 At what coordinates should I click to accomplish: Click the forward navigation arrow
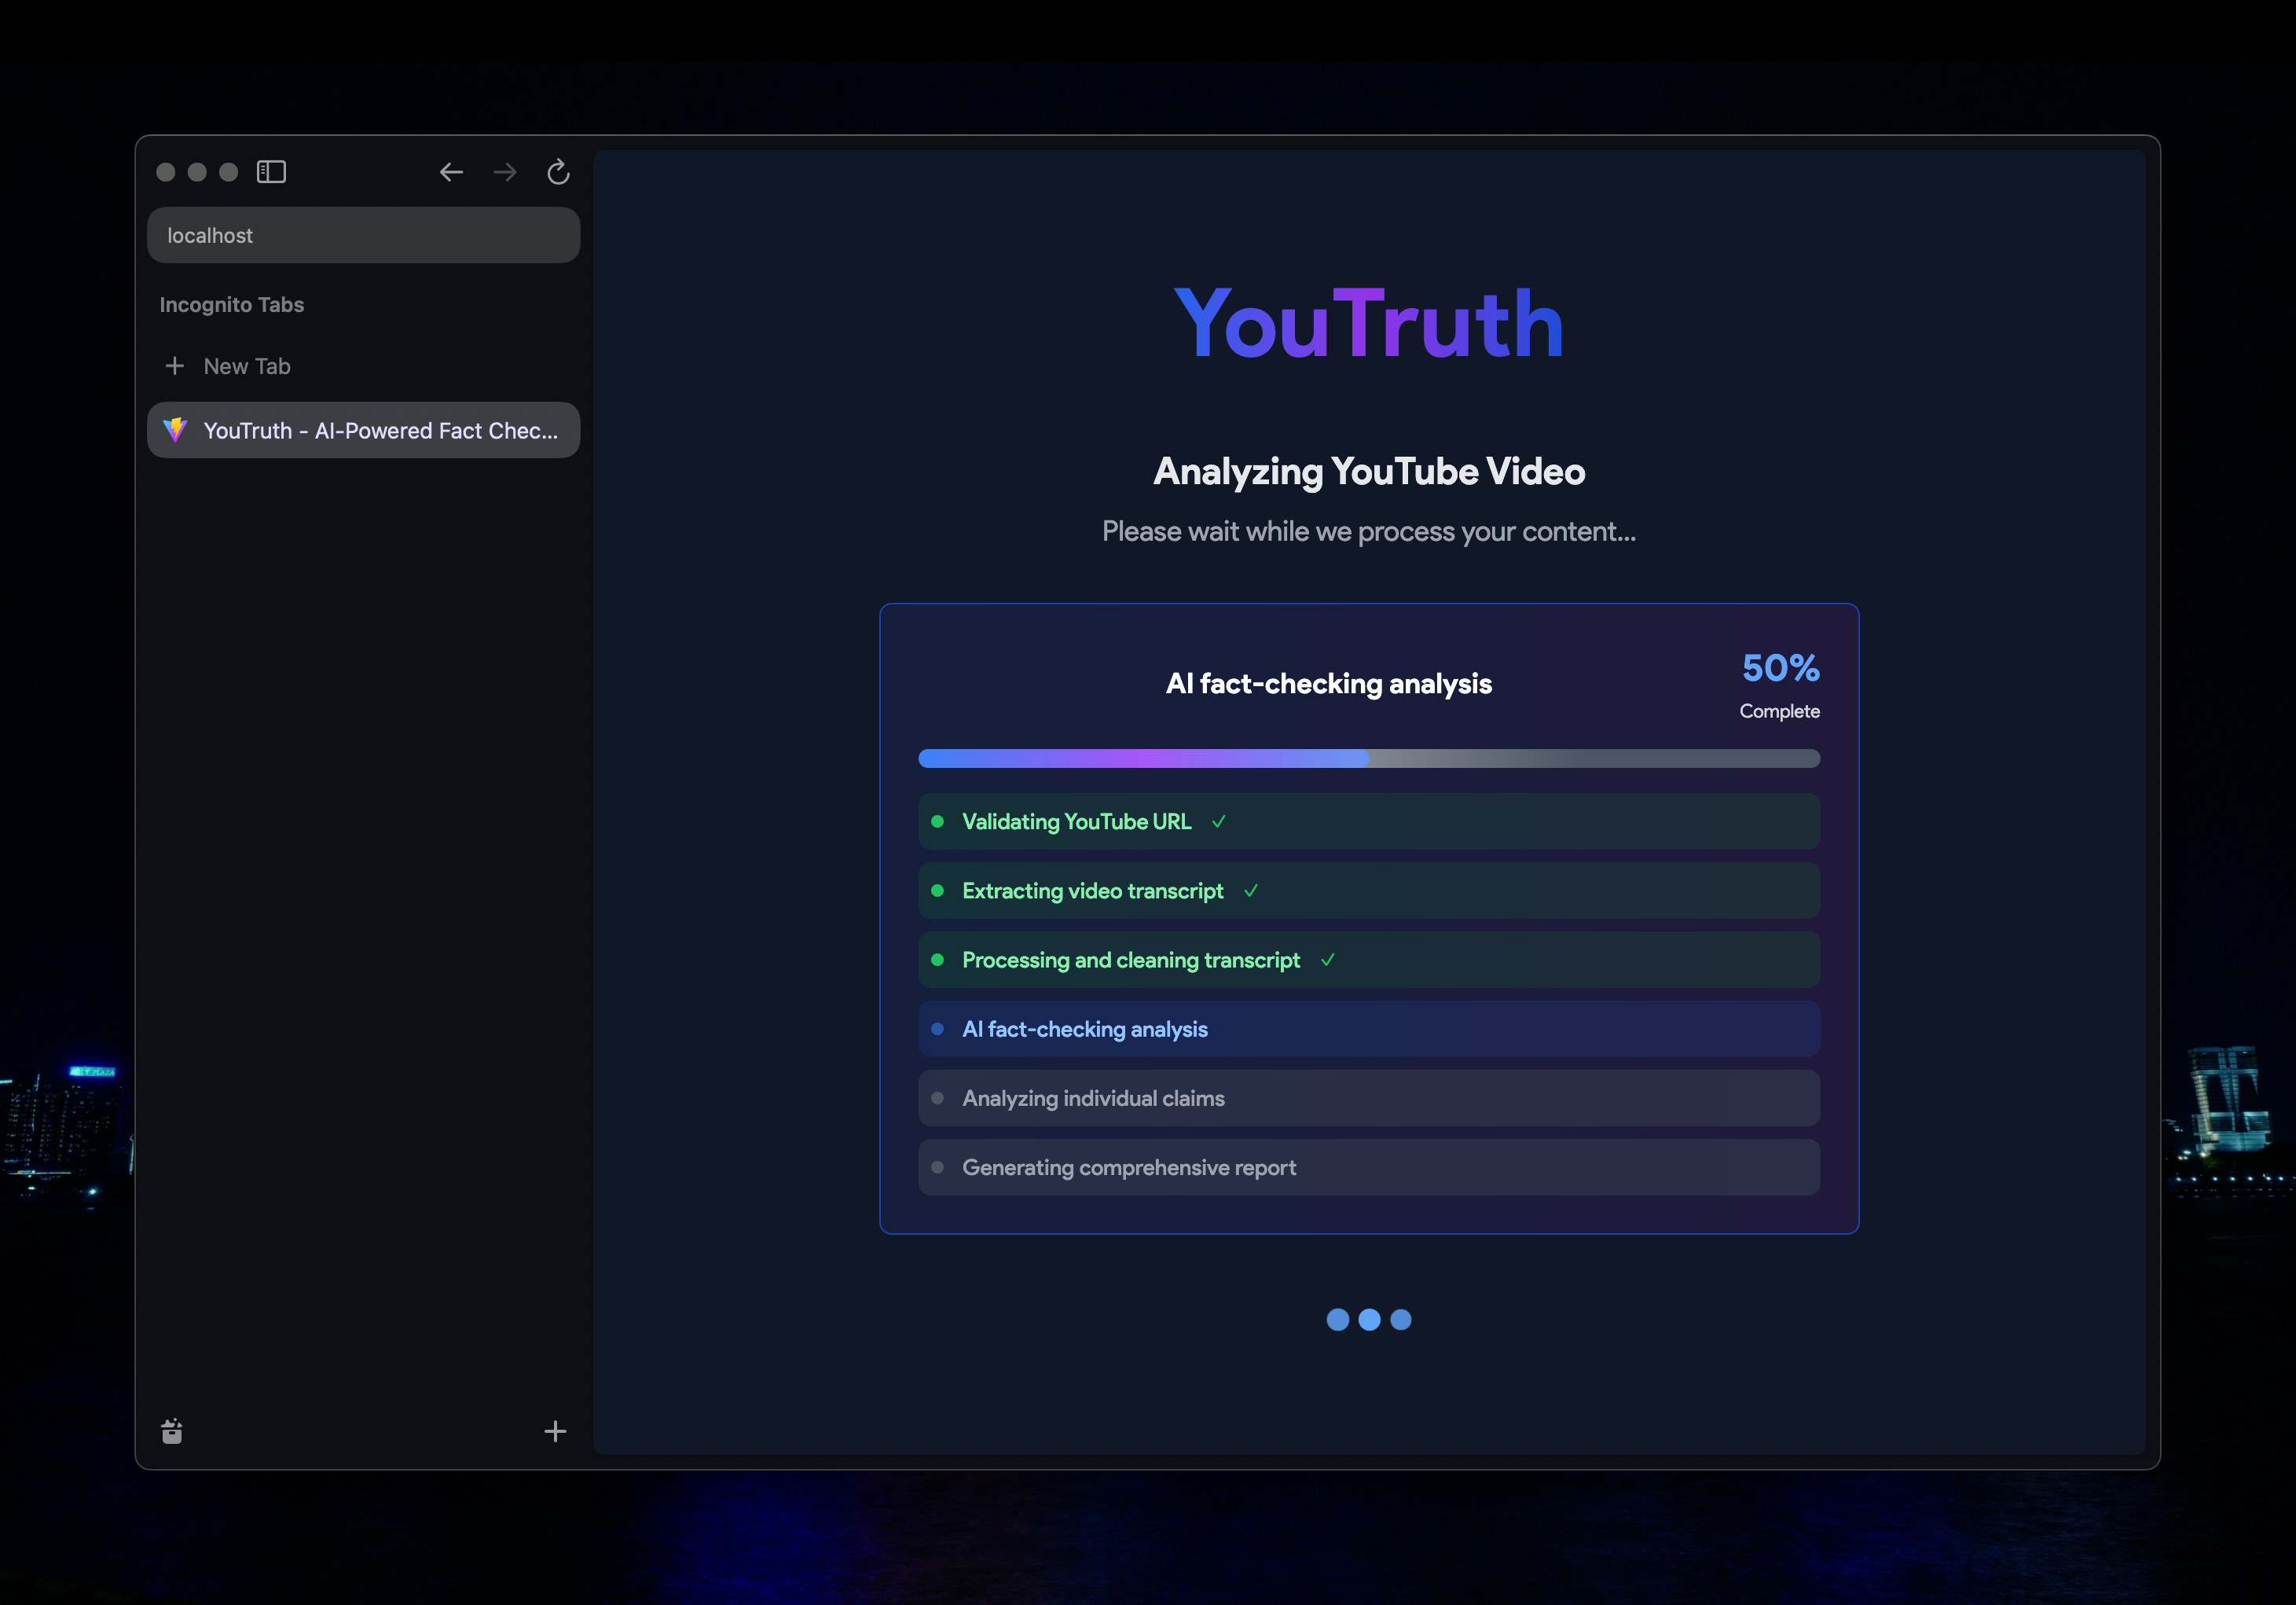tap(505, 172)
